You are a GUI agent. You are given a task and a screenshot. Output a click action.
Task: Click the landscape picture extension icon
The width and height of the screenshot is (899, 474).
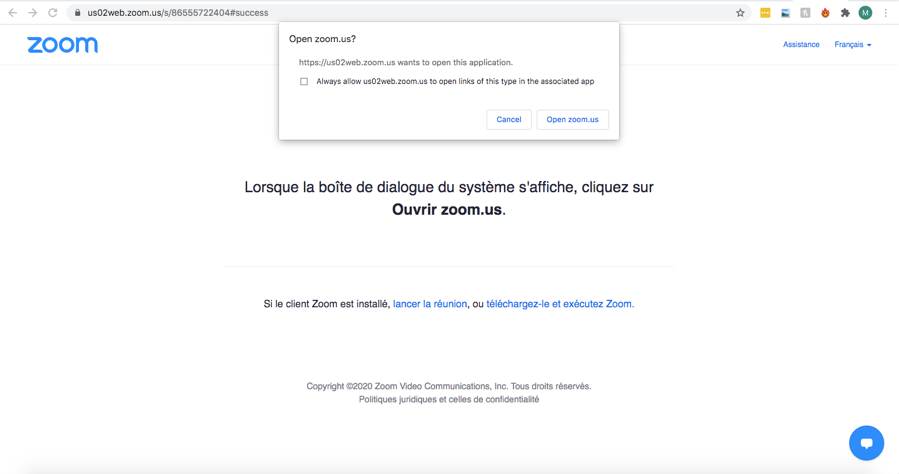tap(785, 13)
